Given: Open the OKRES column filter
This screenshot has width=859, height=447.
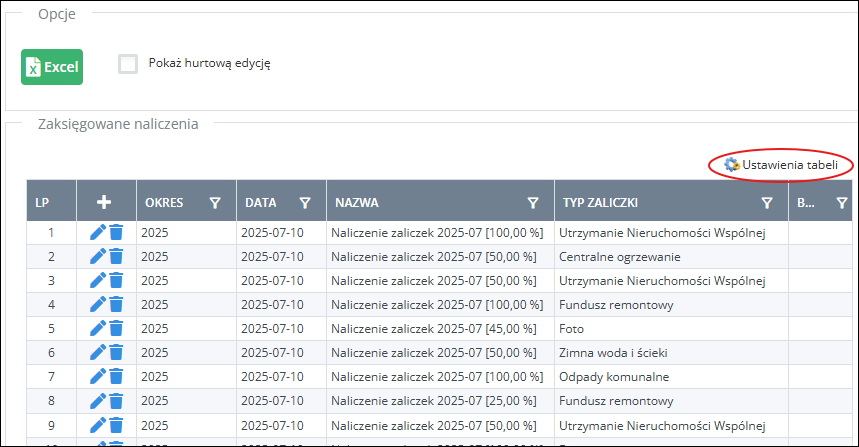Looking at the screenshot, I should pos(215,202).
